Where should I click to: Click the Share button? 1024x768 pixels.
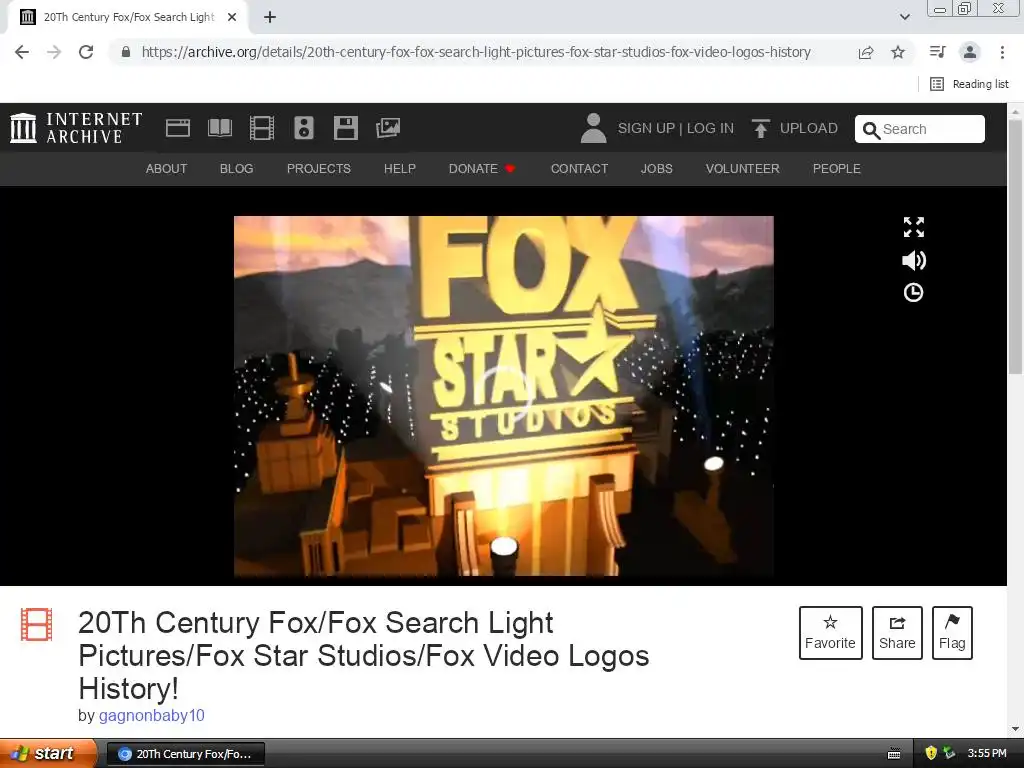pos(897,633)
